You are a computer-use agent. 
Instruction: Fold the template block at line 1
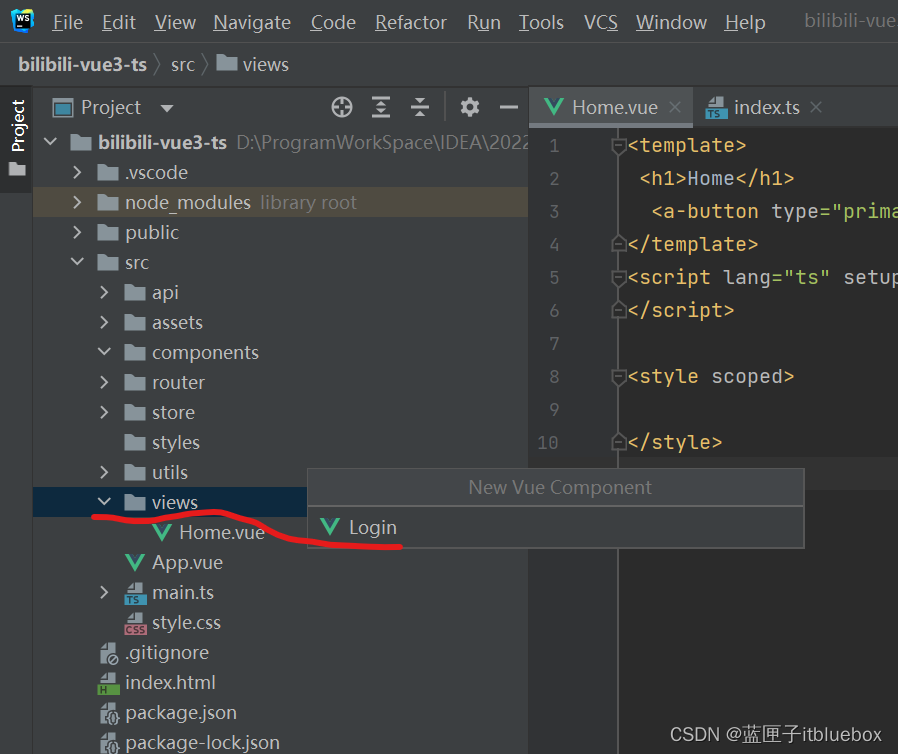pyautogui.click(x=618, y=146)
